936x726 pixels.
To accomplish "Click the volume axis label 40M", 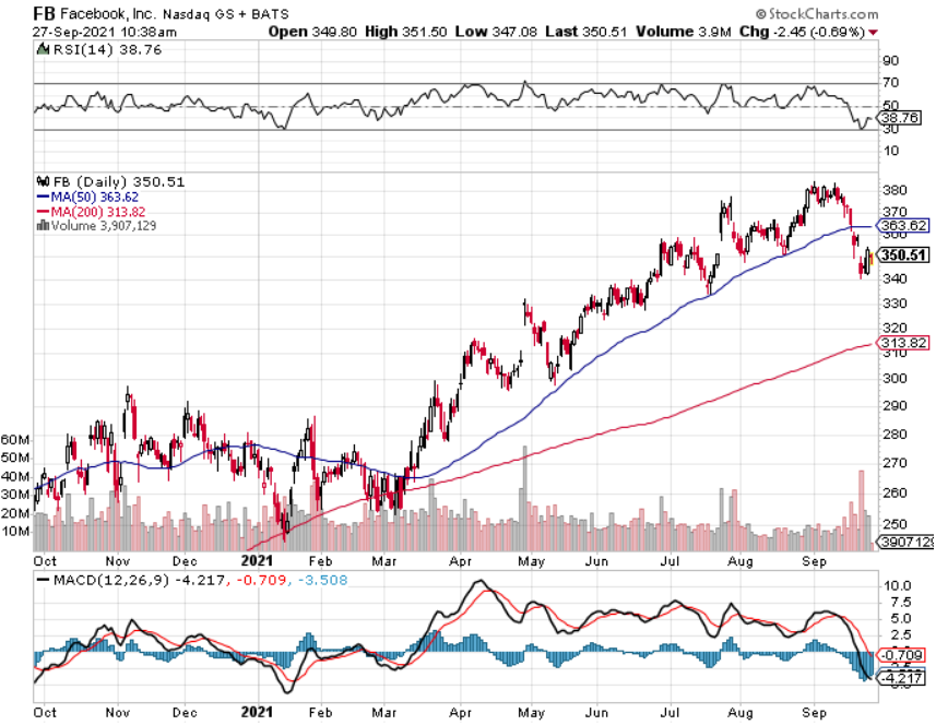I will point(15,476).
